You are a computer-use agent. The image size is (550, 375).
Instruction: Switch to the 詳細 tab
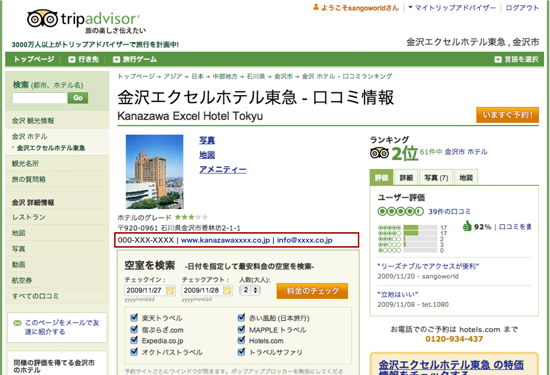406,178
